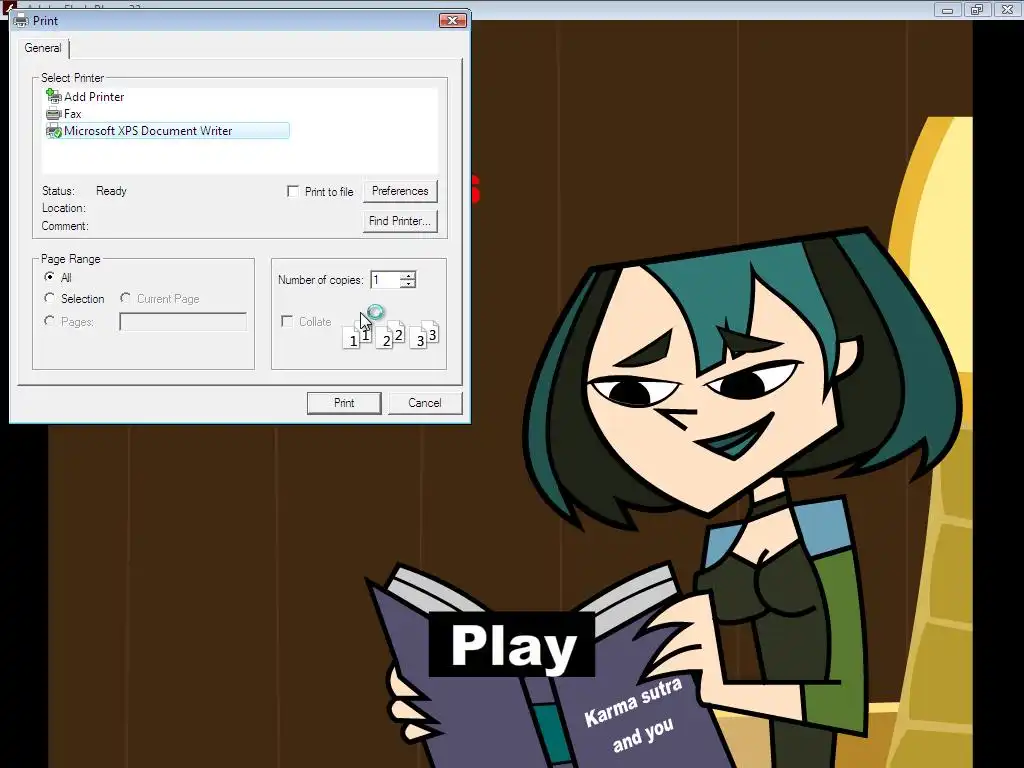Image resolution: width=1024 pixels, height=768 pixels.
Task: Click the Print button
Action: (344, 403)
